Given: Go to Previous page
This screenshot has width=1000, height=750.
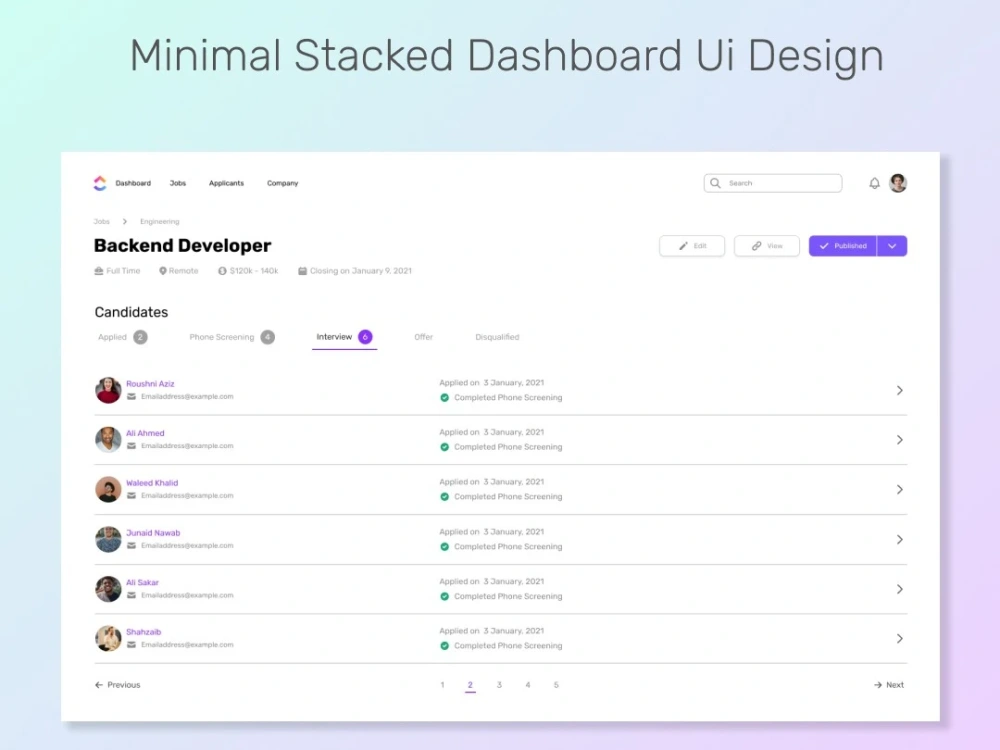Looking at the screenshot, I should [x=117, y=685].
